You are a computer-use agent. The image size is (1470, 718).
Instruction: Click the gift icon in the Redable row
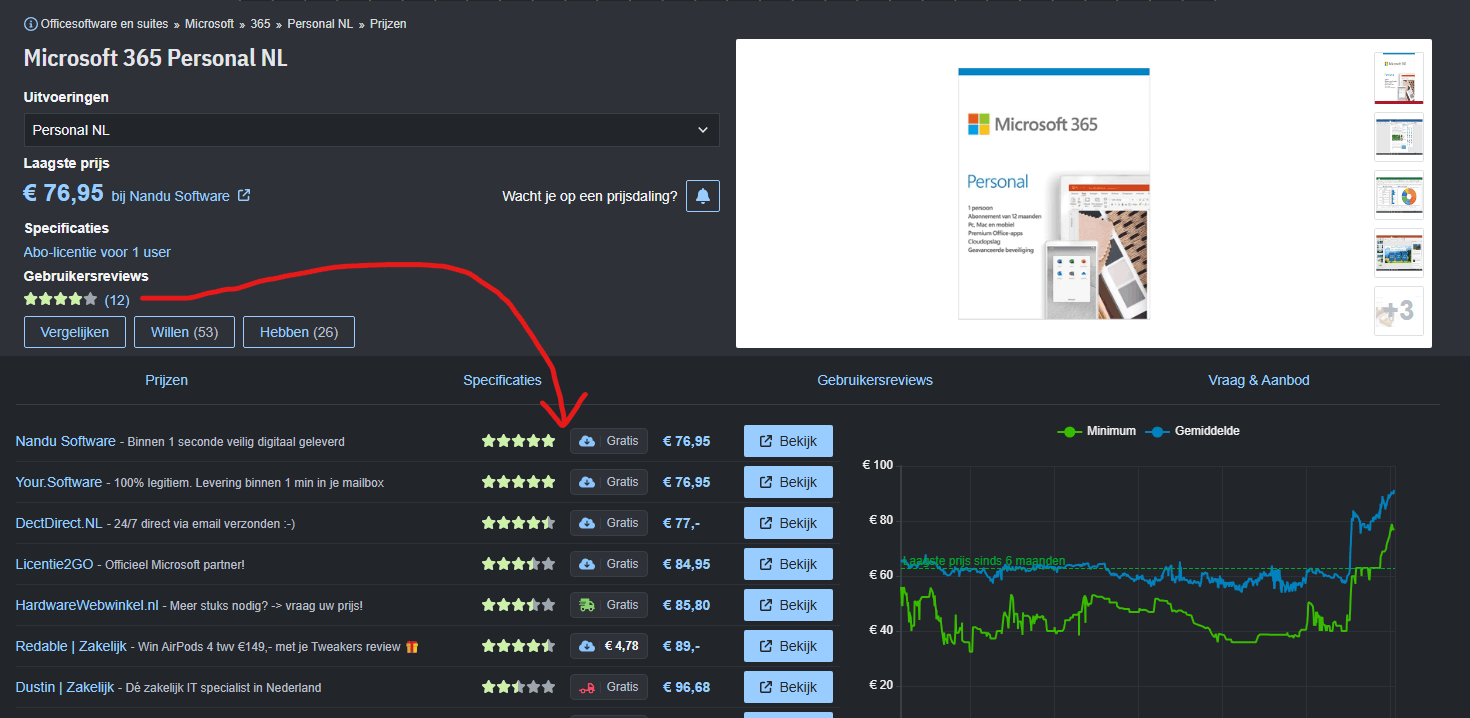pos(412,647)
